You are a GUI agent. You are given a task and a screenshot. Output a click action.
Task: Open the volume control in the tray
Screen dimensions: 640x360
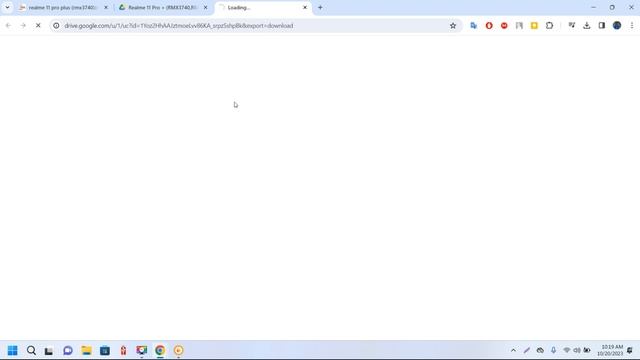pyautogui.click(x=577, y=350)
